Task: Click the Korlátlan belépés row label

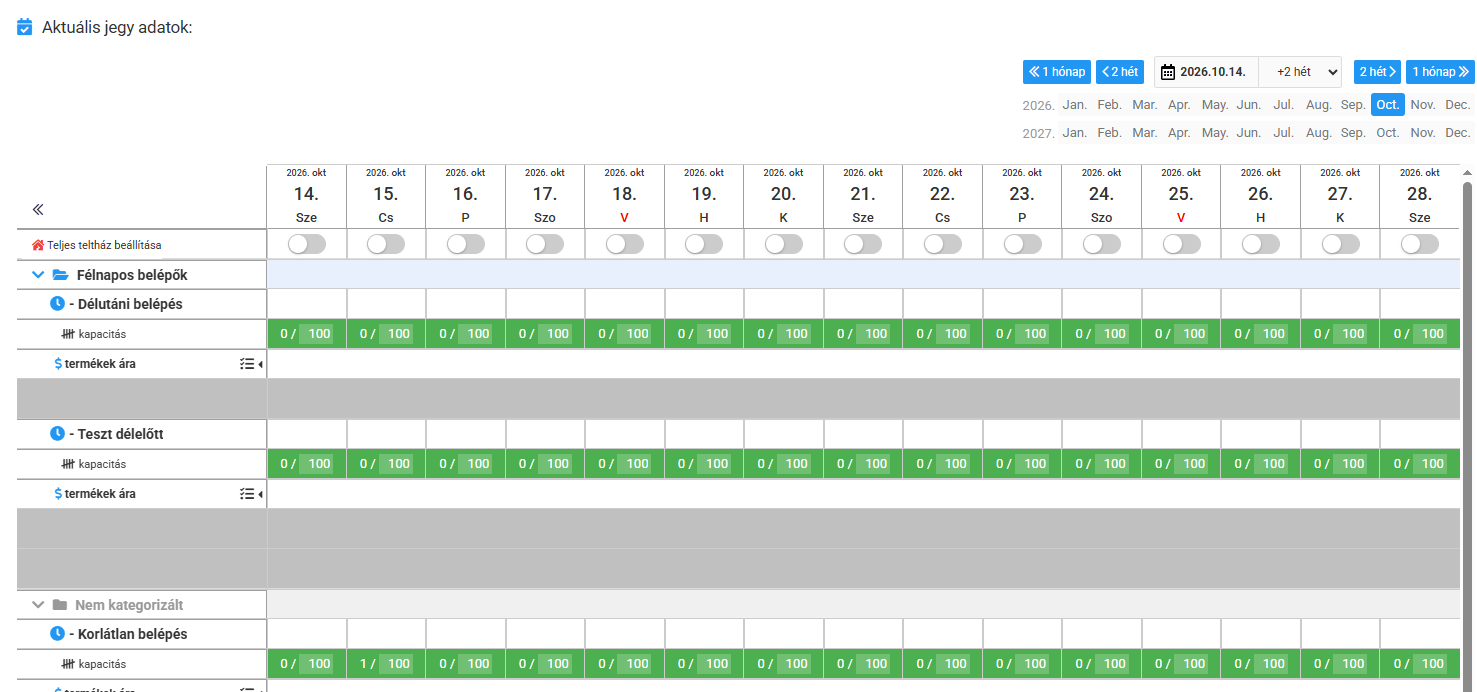Action: click(128, 634)
